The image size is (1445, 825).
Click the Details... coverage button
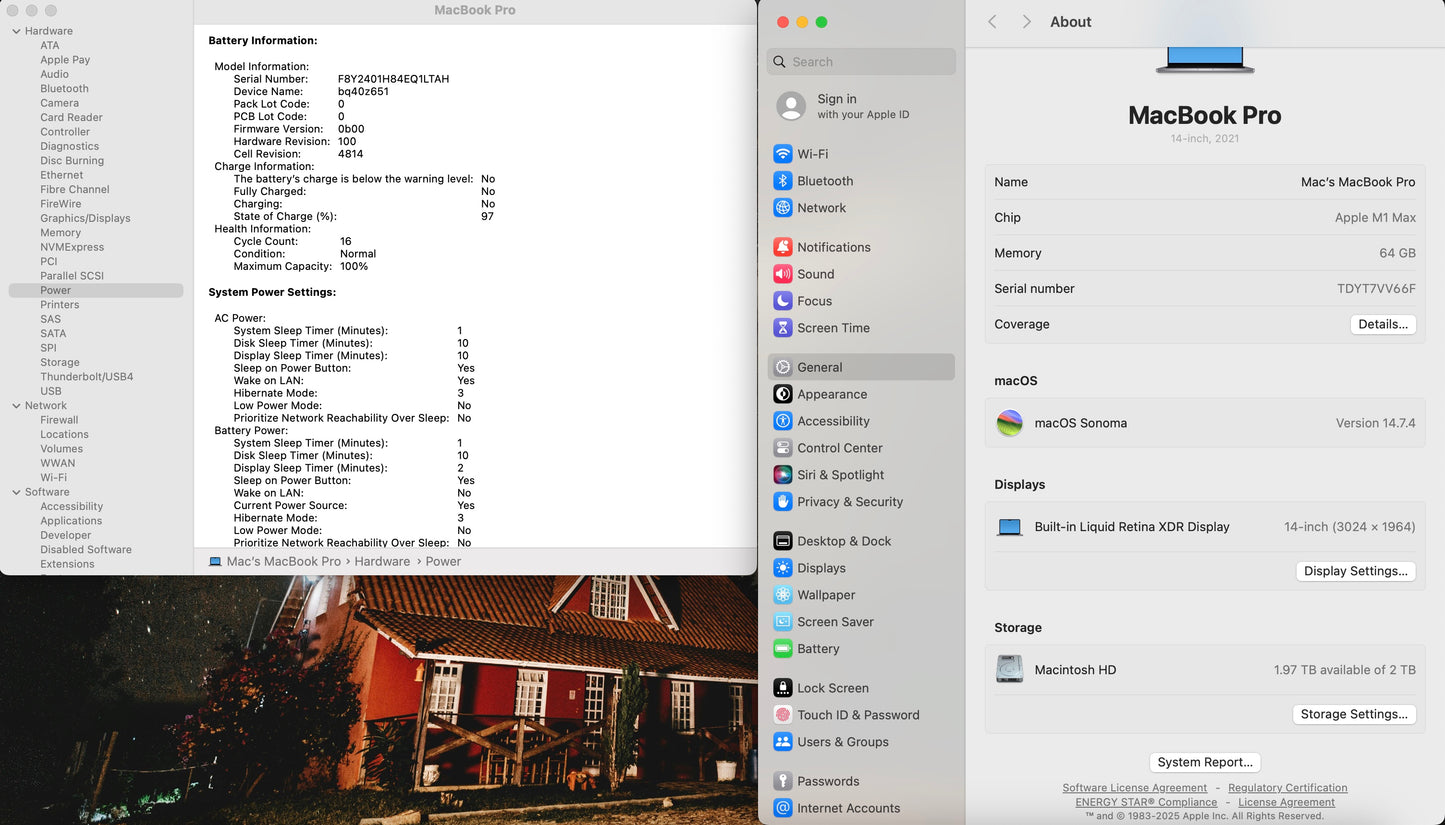(1383, 324)
